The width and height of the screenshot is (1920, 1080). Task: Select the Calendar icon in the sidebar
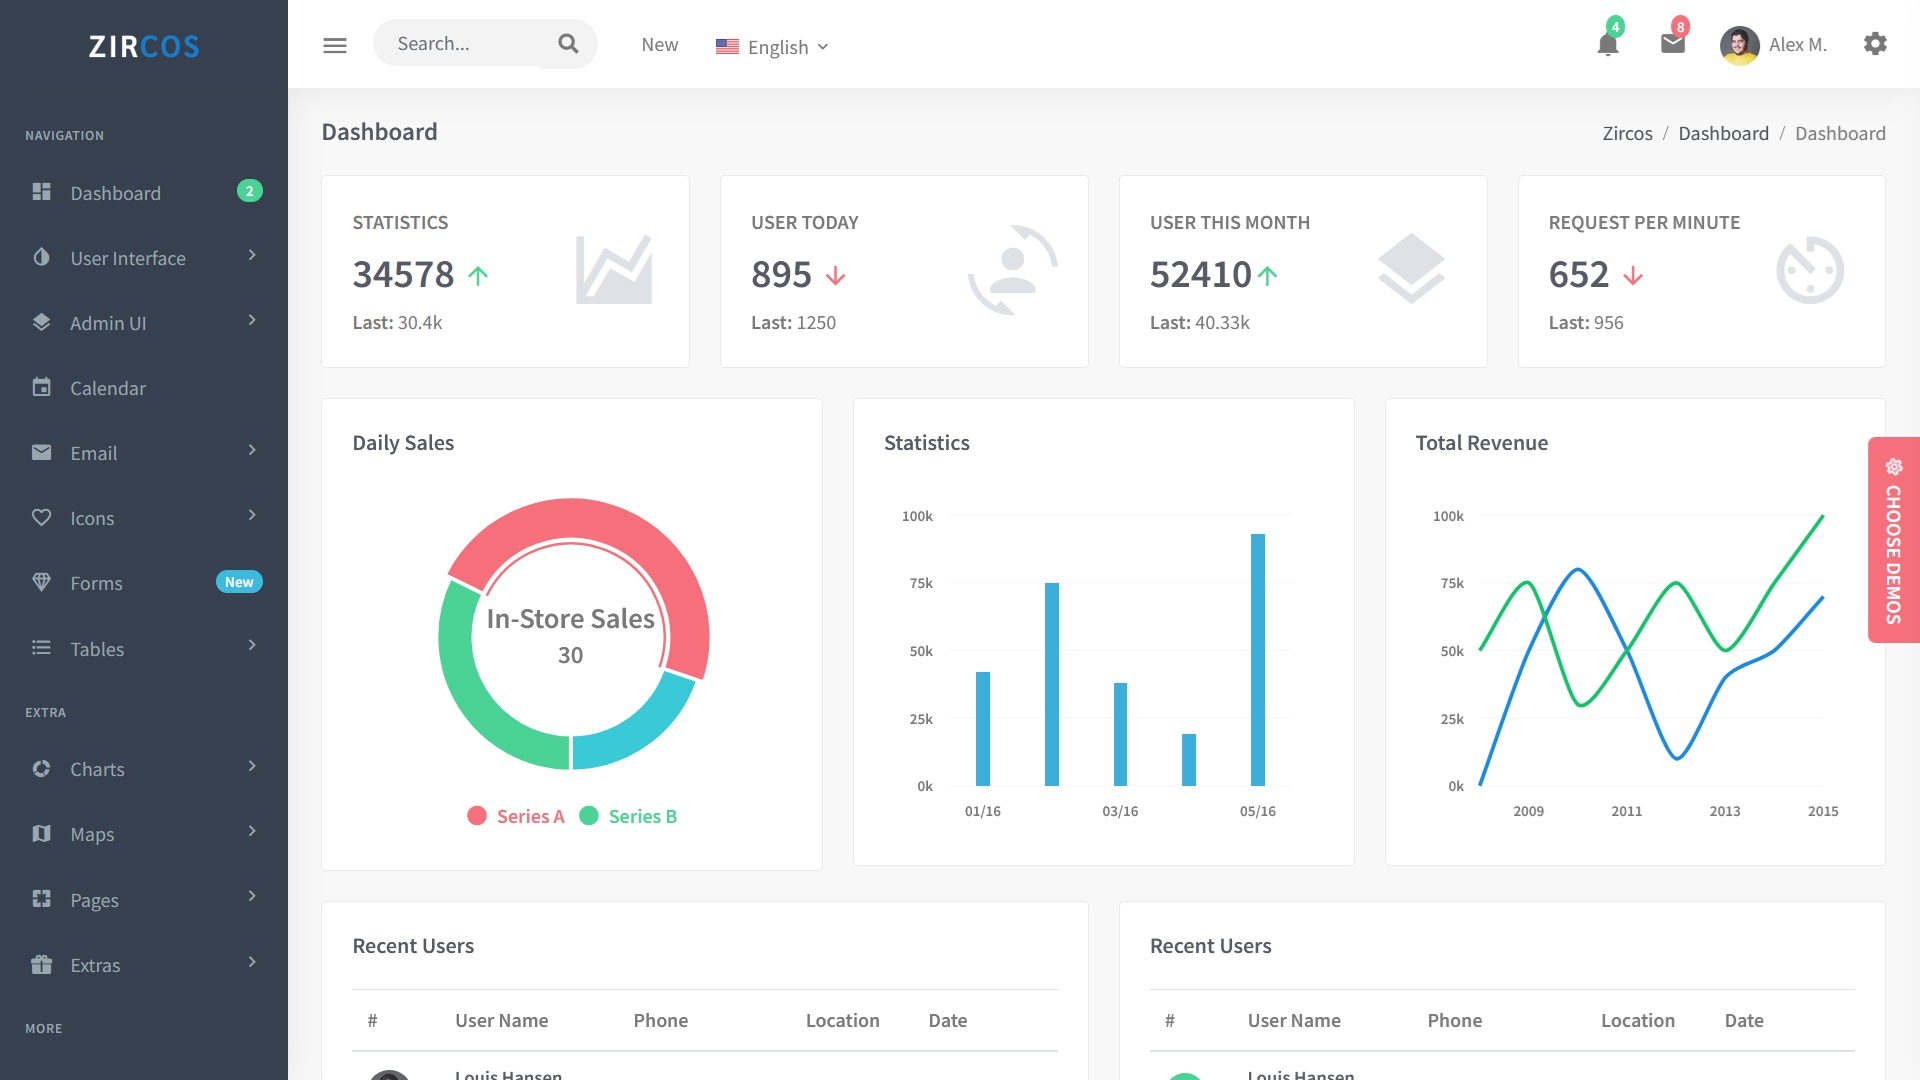(41, 388)
